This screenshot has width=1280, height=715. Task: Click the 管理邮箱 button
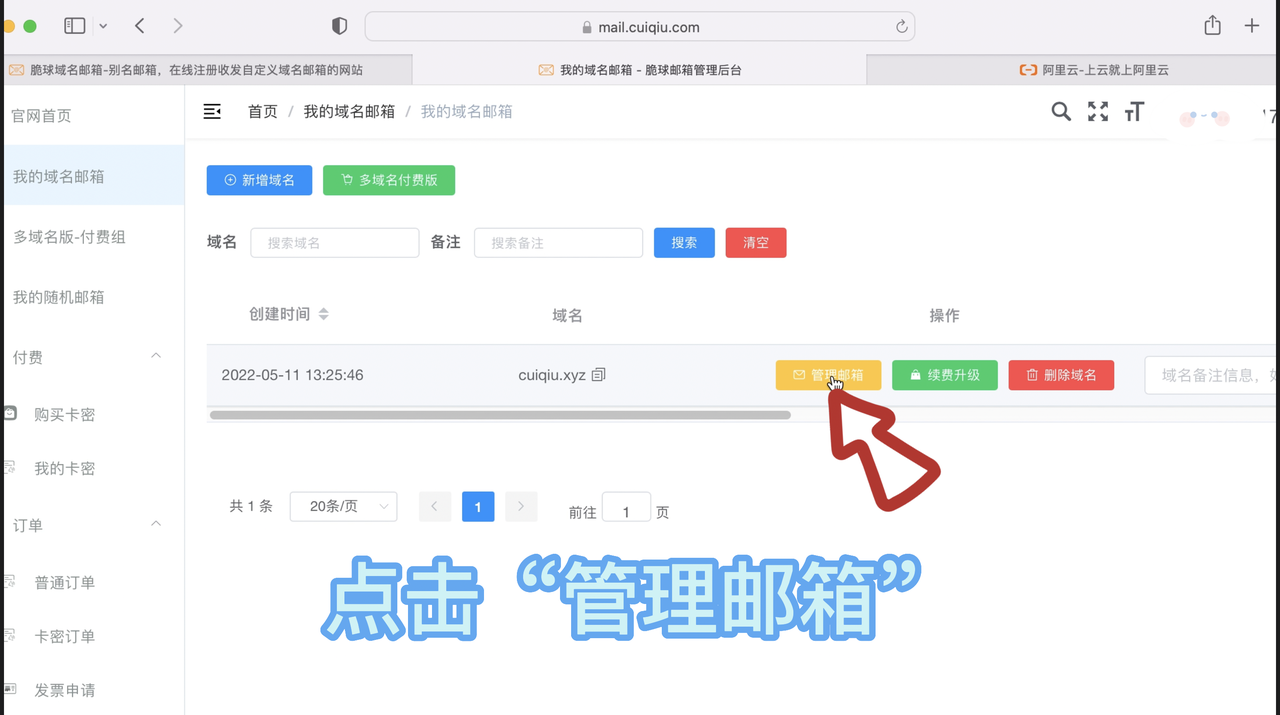click(828, 375)
